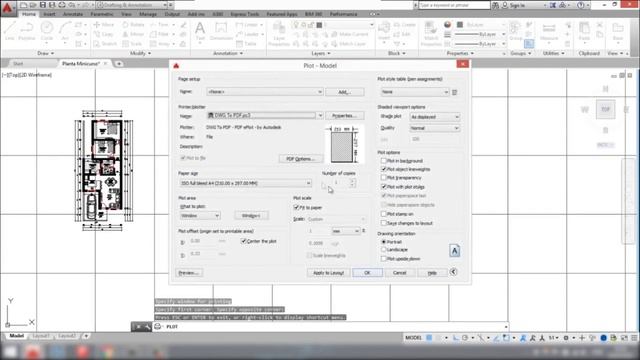Select the Dimension tool
This screenshot has height=360, width=640.
221,31
